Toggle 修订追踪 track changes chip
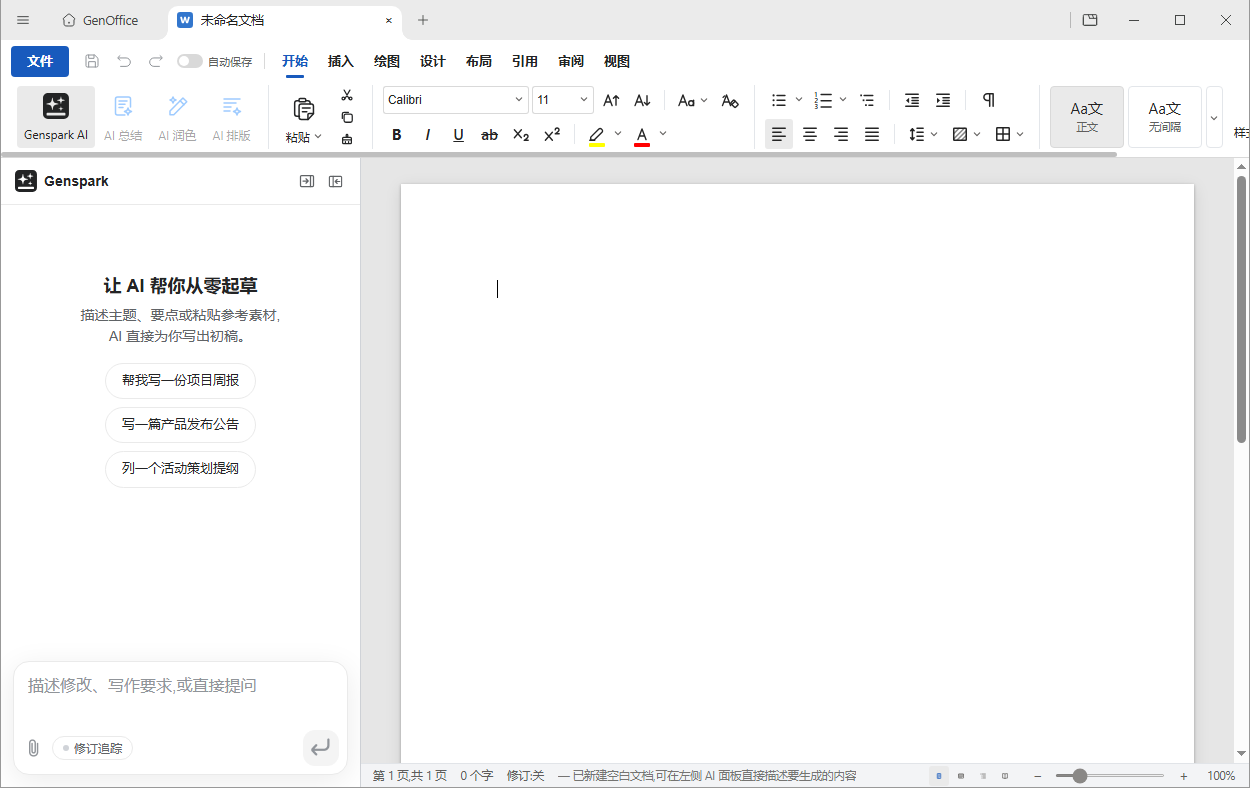The width and height of the screenshot is (1250, 788). click(x=92, y=748)
